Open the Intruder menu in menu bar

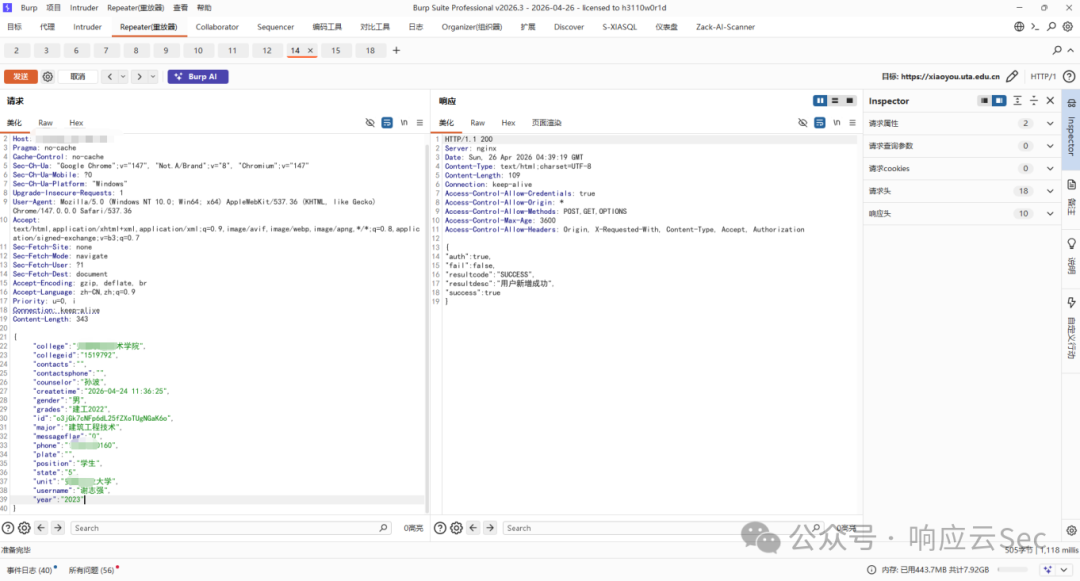84,8
